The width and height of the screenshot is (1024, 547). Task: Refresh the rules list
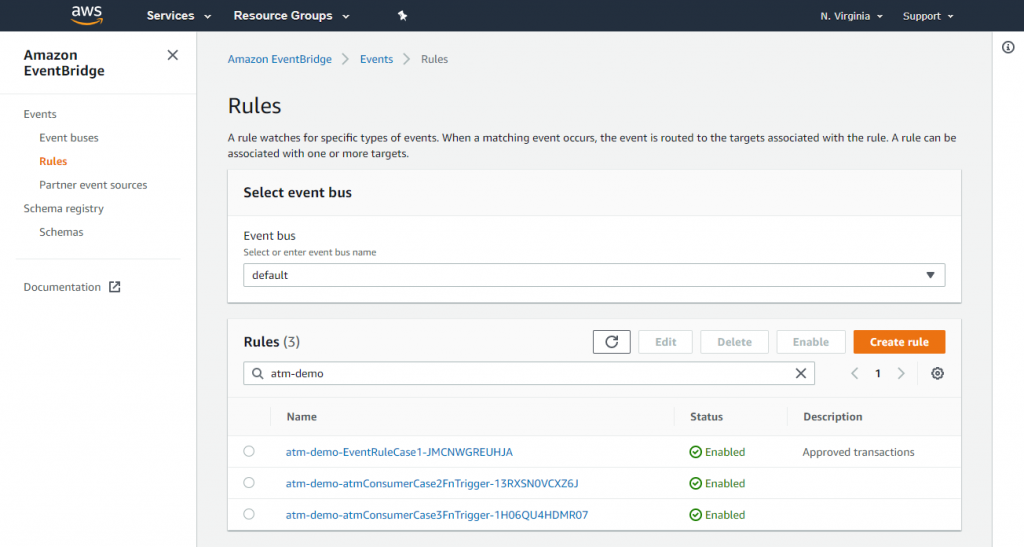click(611, 342)
